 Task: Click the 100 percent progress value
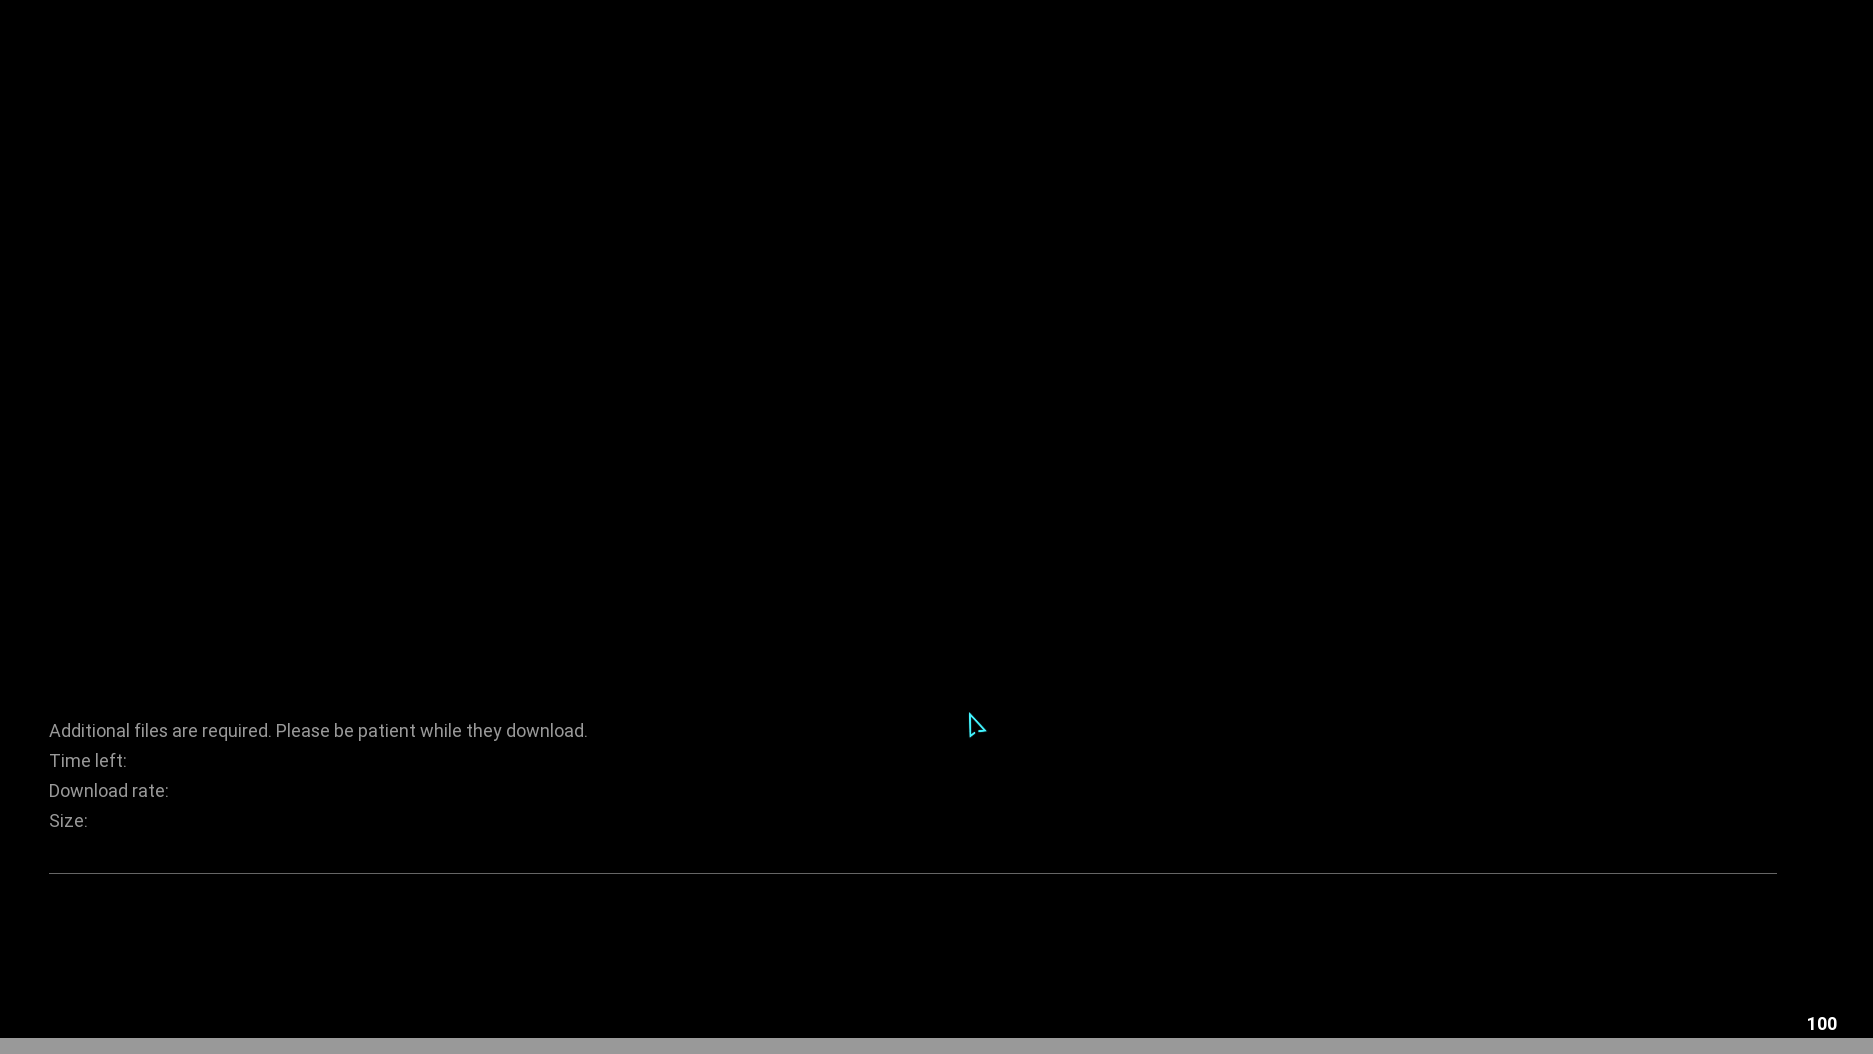point(1821,1024)
